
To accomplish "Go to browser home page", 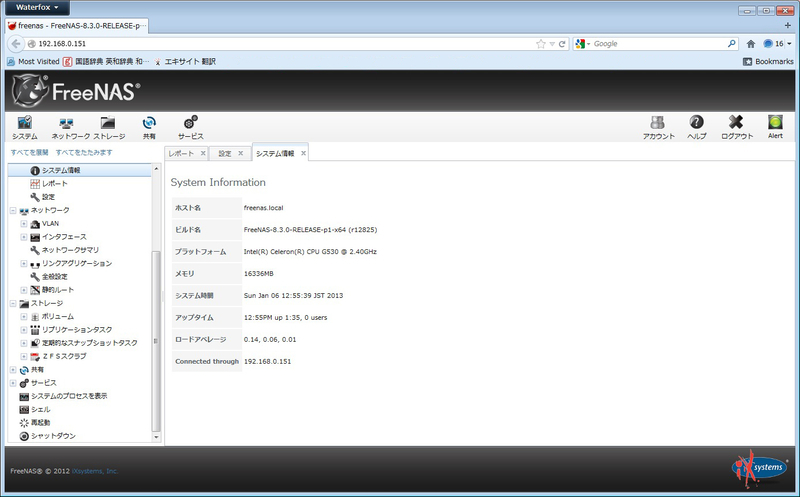I will 751,44.
